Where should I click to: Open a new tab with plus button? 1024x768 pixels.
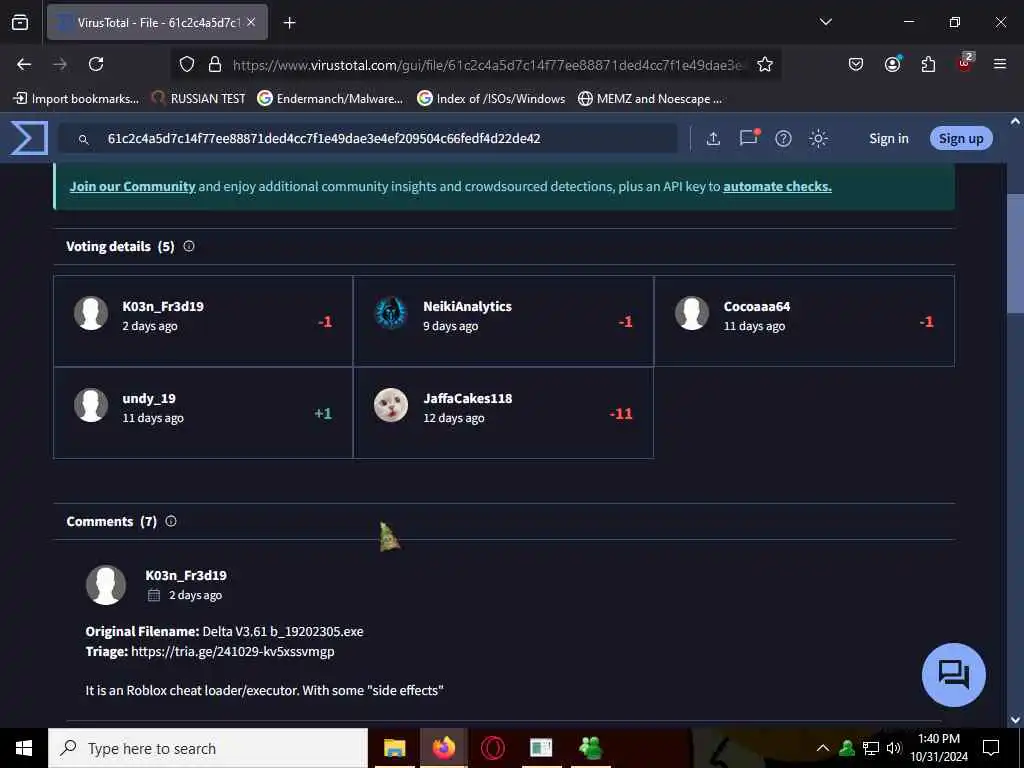290,23
